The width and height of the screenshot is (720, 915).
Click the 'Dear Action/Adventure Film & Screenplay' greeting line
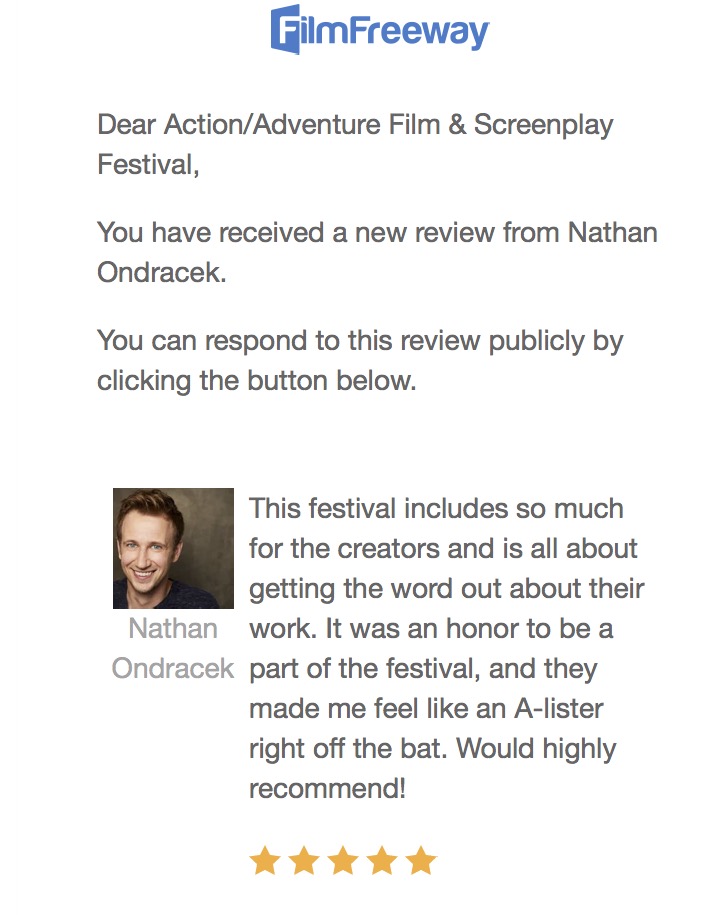coord(355,126)
